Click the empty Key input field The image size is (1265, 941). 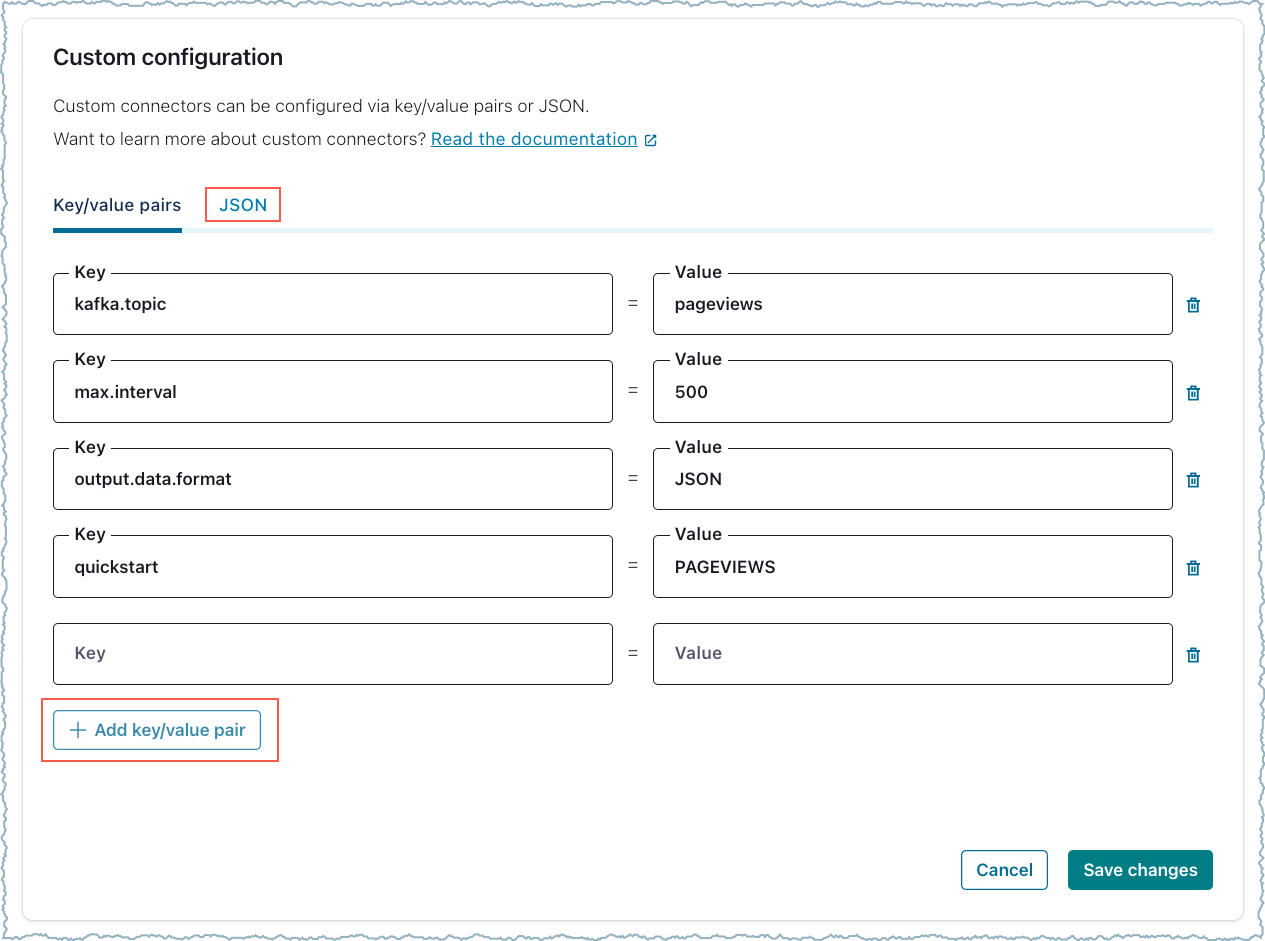point(332,654)
